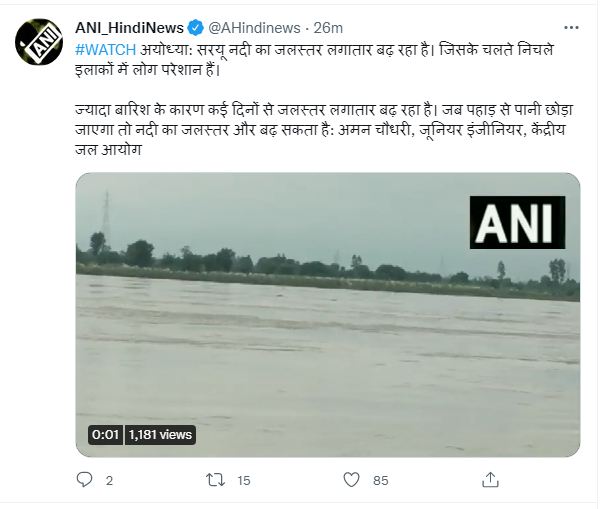
Task: Click the ANI watermark logo in the video
Action: coord(515,222)
